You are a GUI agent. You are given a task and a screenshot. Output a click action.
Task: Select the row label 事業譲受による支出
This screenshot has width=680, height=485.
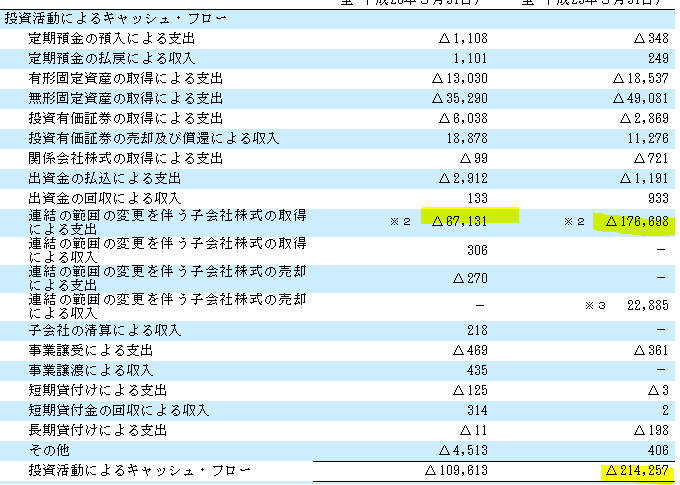(91, 351)
